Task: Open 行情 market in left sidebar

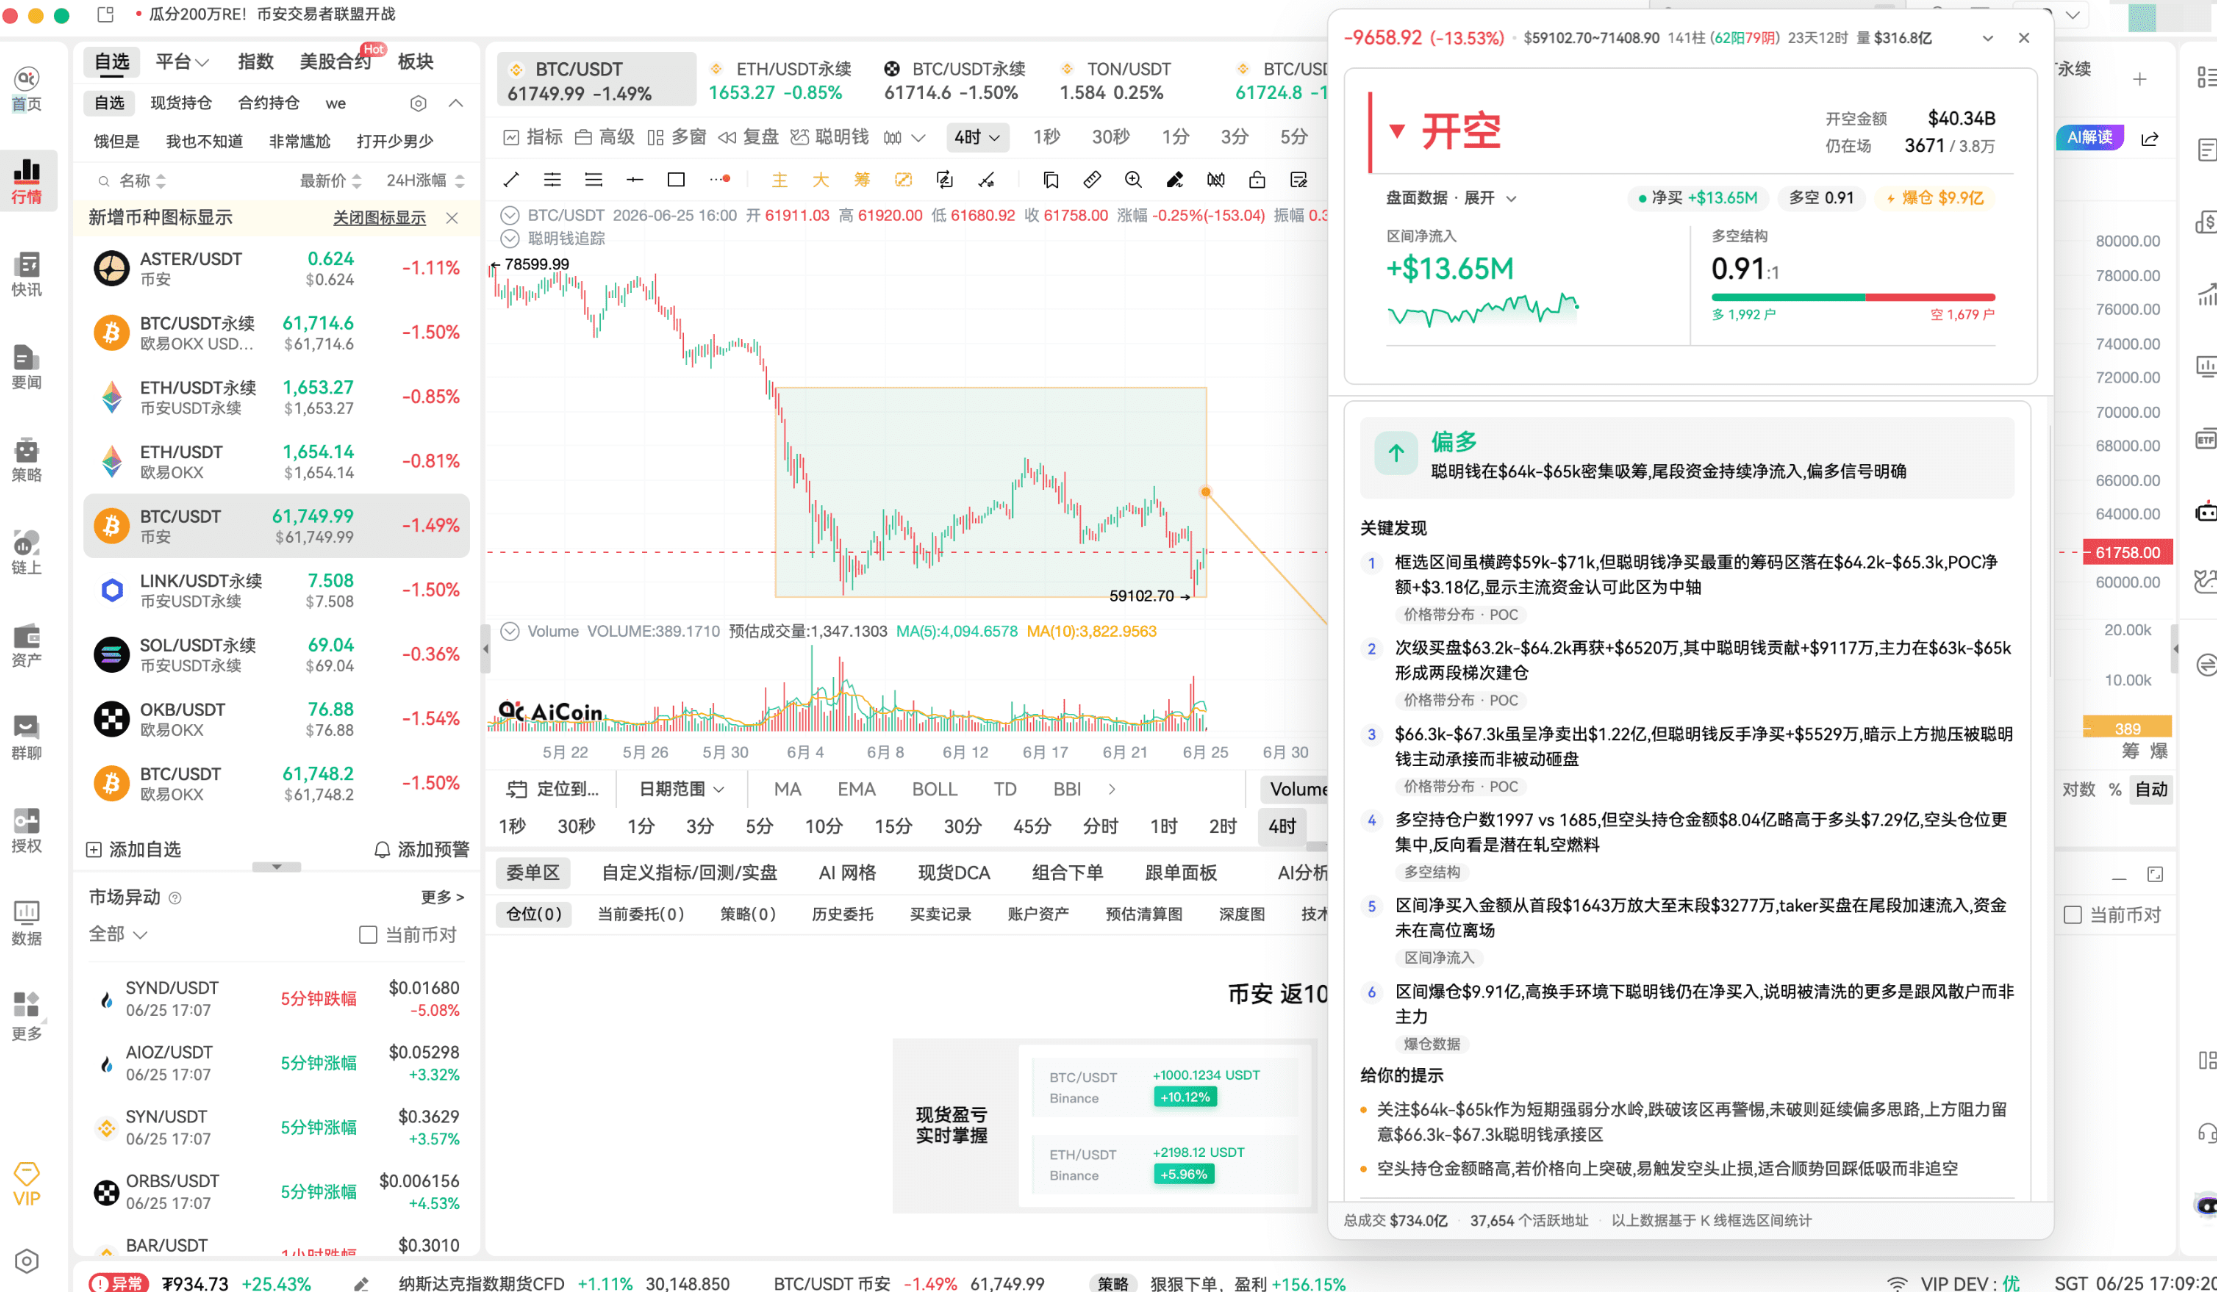Action: pos(27,180)
